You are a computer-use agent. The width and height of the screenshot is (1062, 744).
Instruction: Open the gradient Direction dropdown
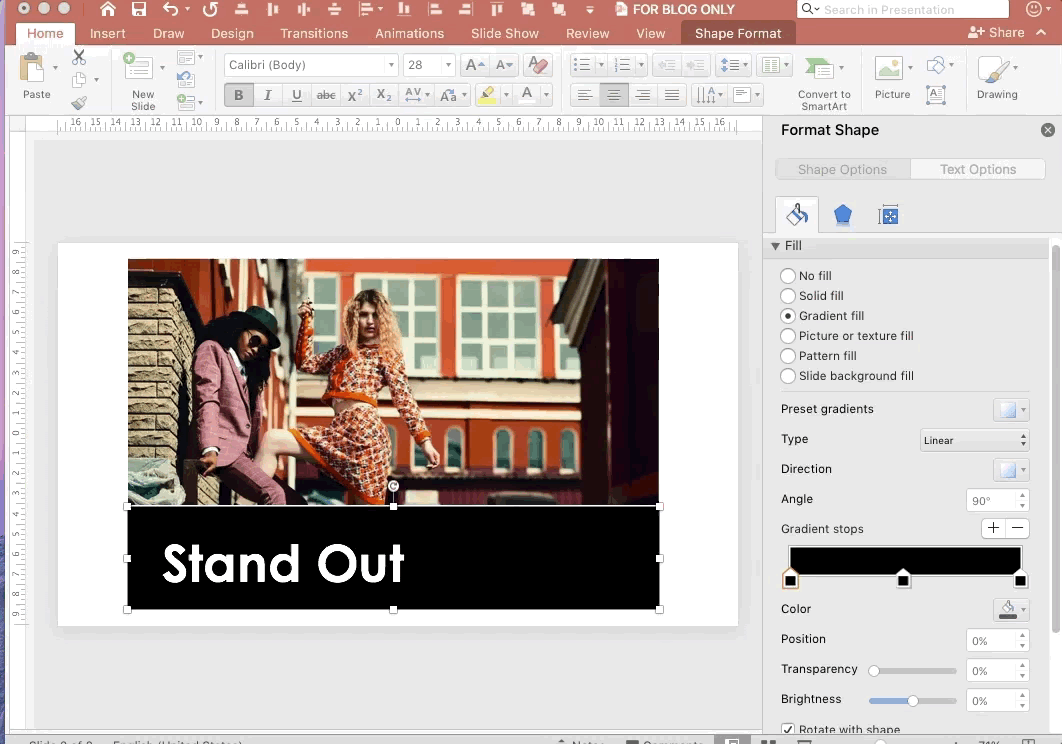coord(1011,470)
